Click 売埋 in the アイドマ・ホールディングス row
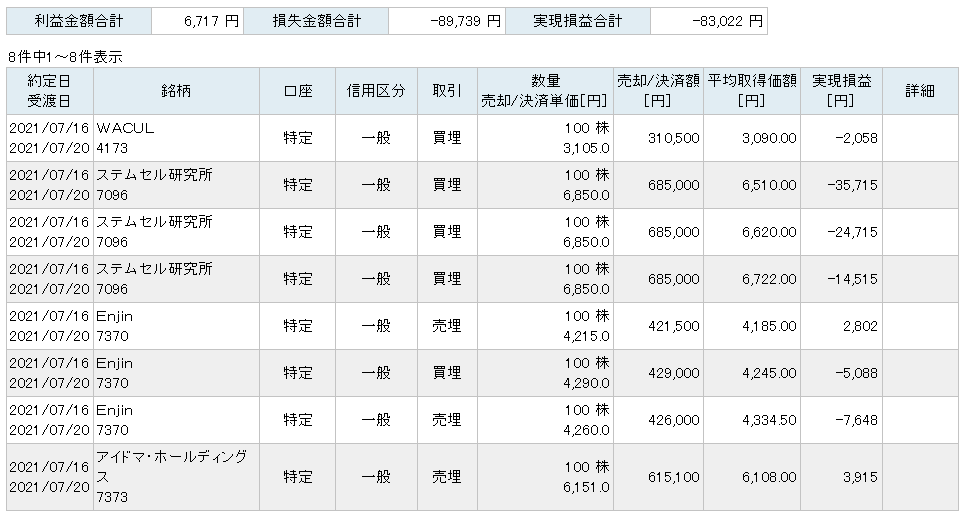 (x=447, y=477)
